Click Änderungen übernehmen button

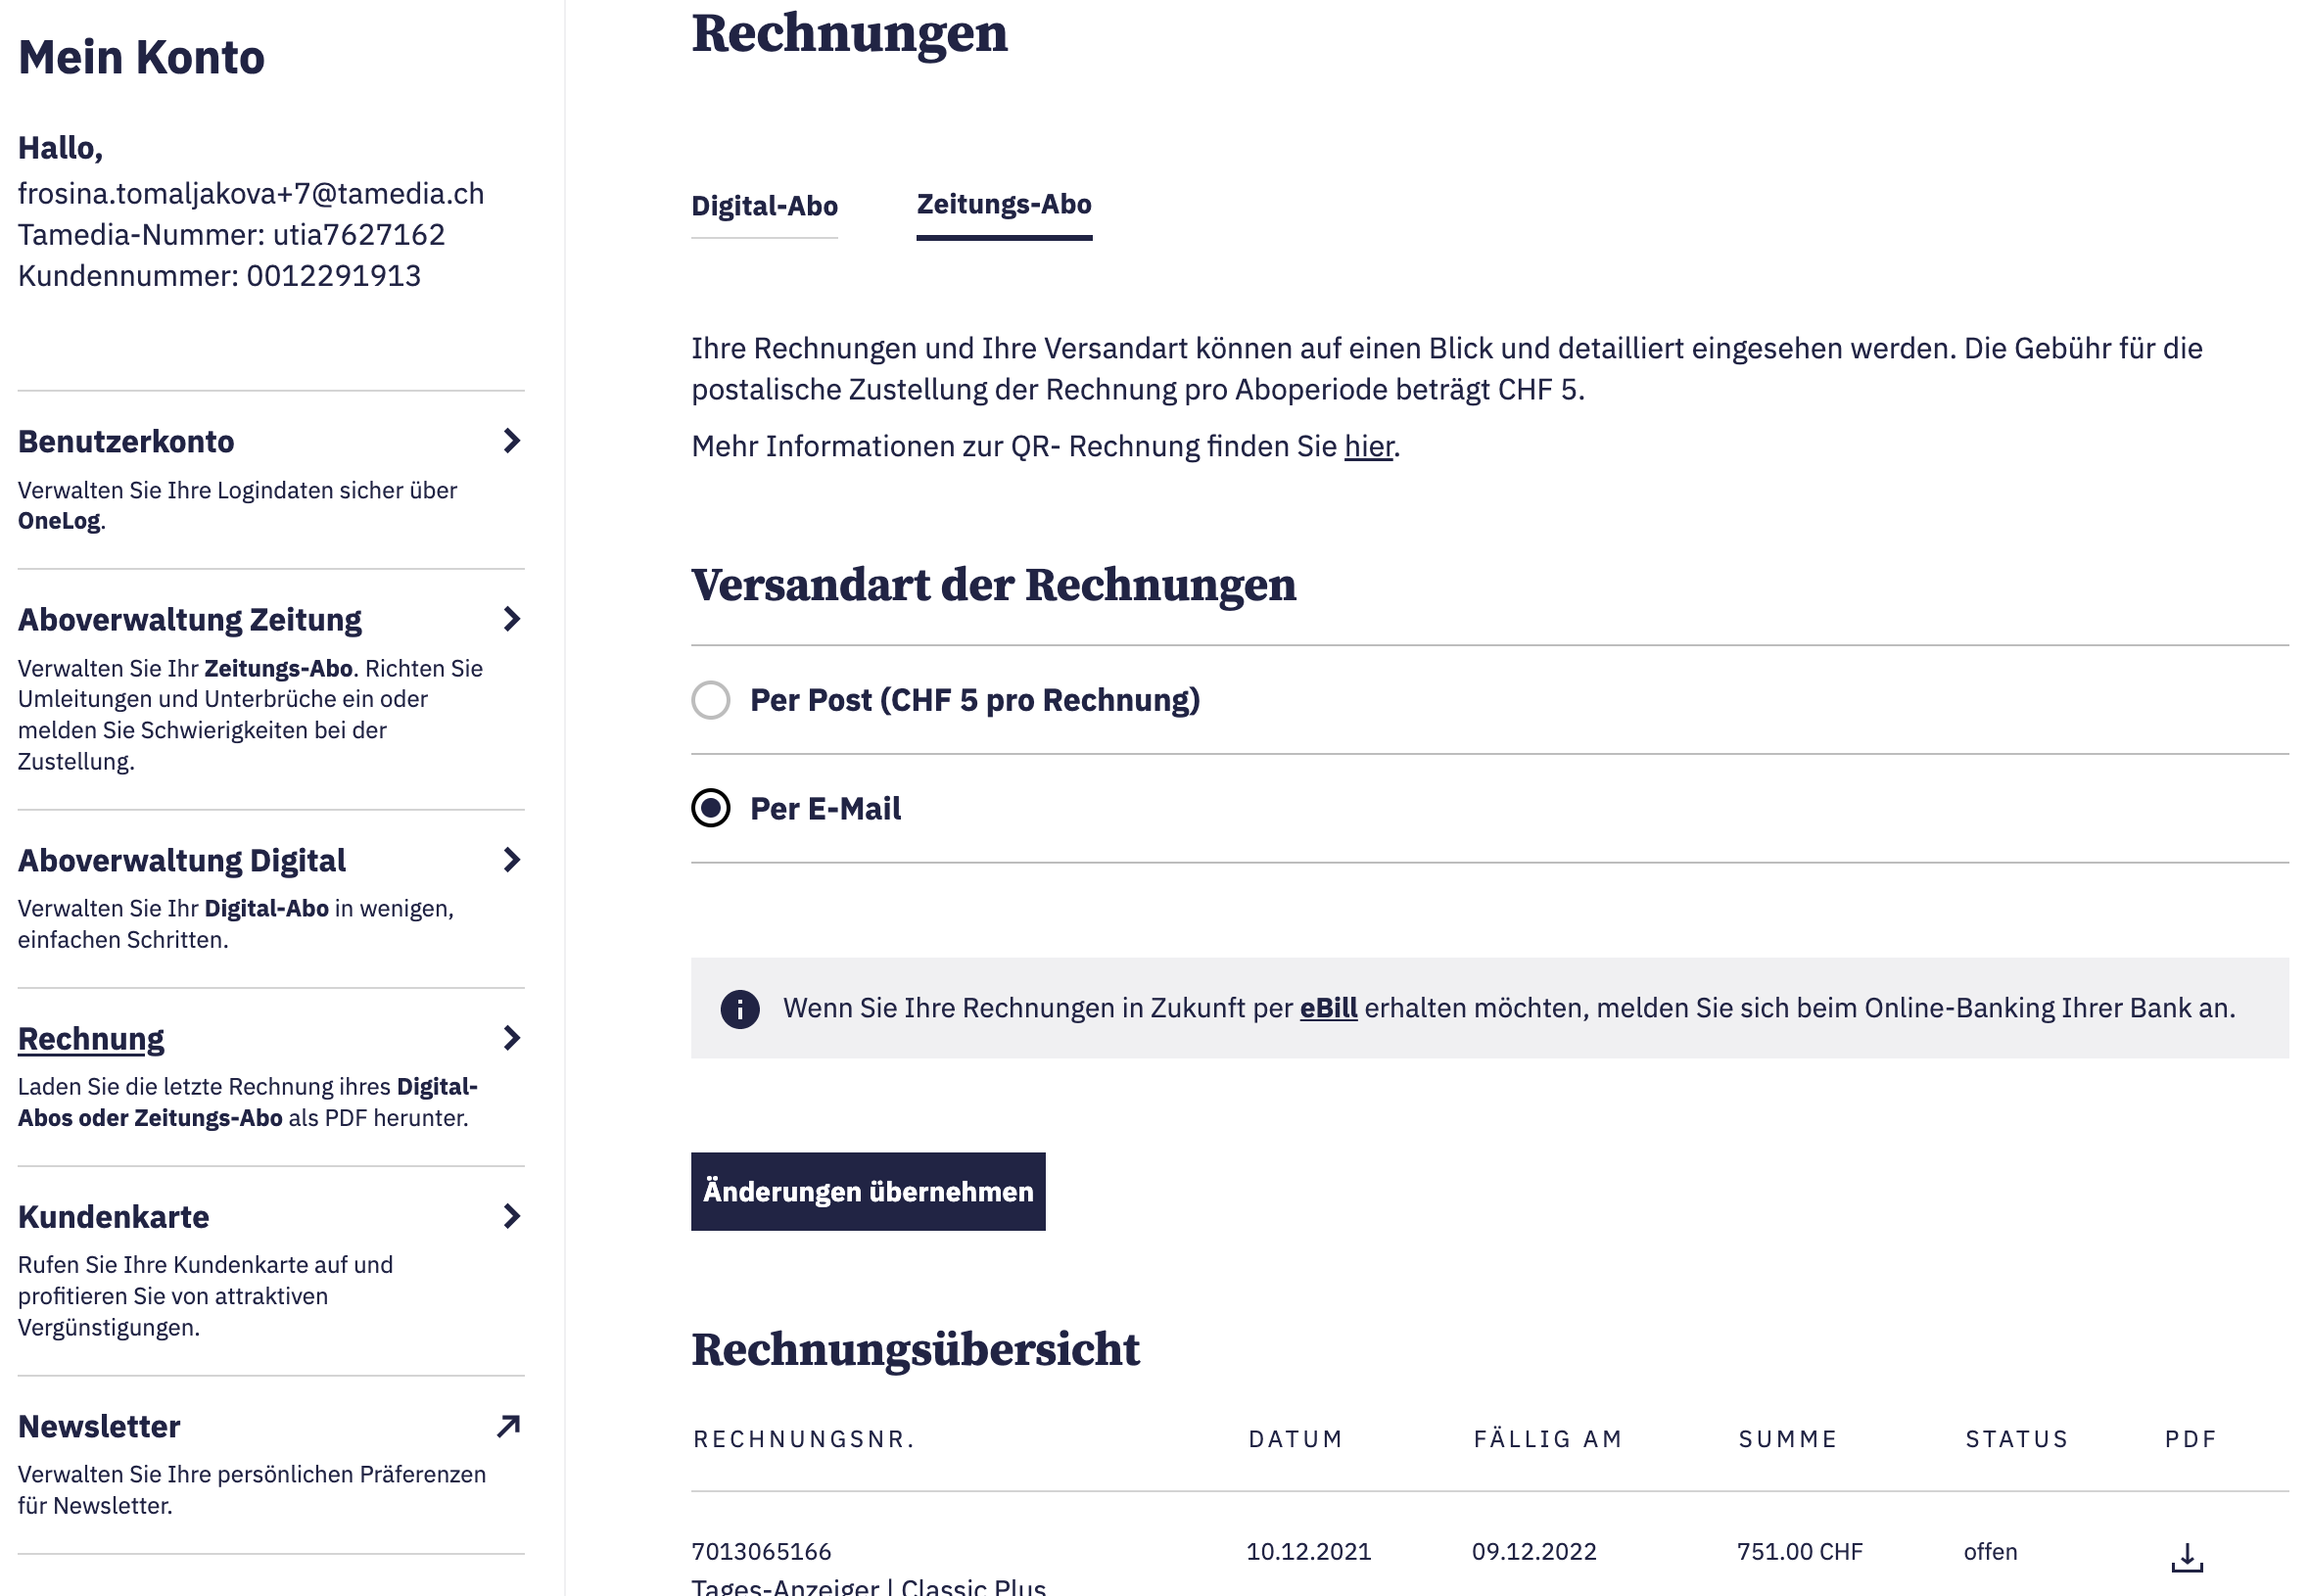(x=867, y=1191)
